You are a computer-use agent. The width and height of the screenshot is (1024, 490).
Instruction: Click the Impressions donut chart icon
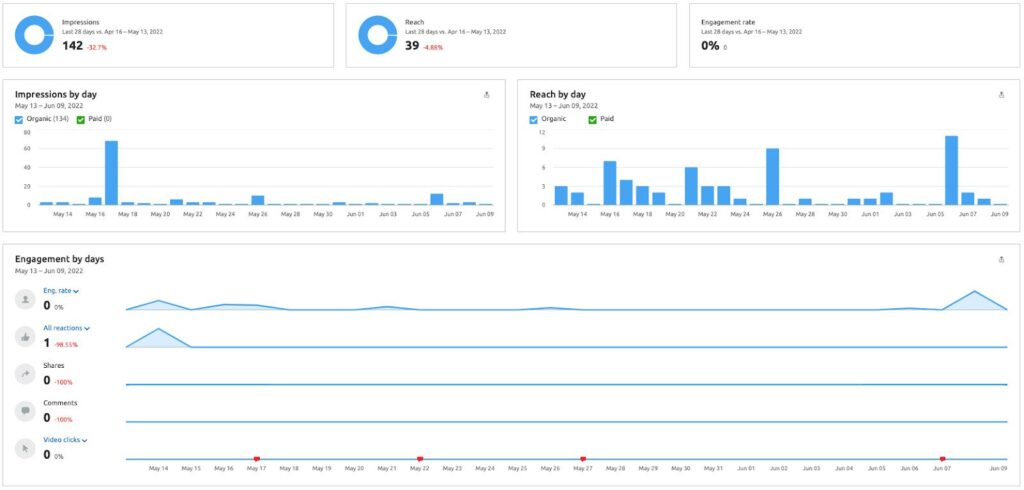[34, 35]
